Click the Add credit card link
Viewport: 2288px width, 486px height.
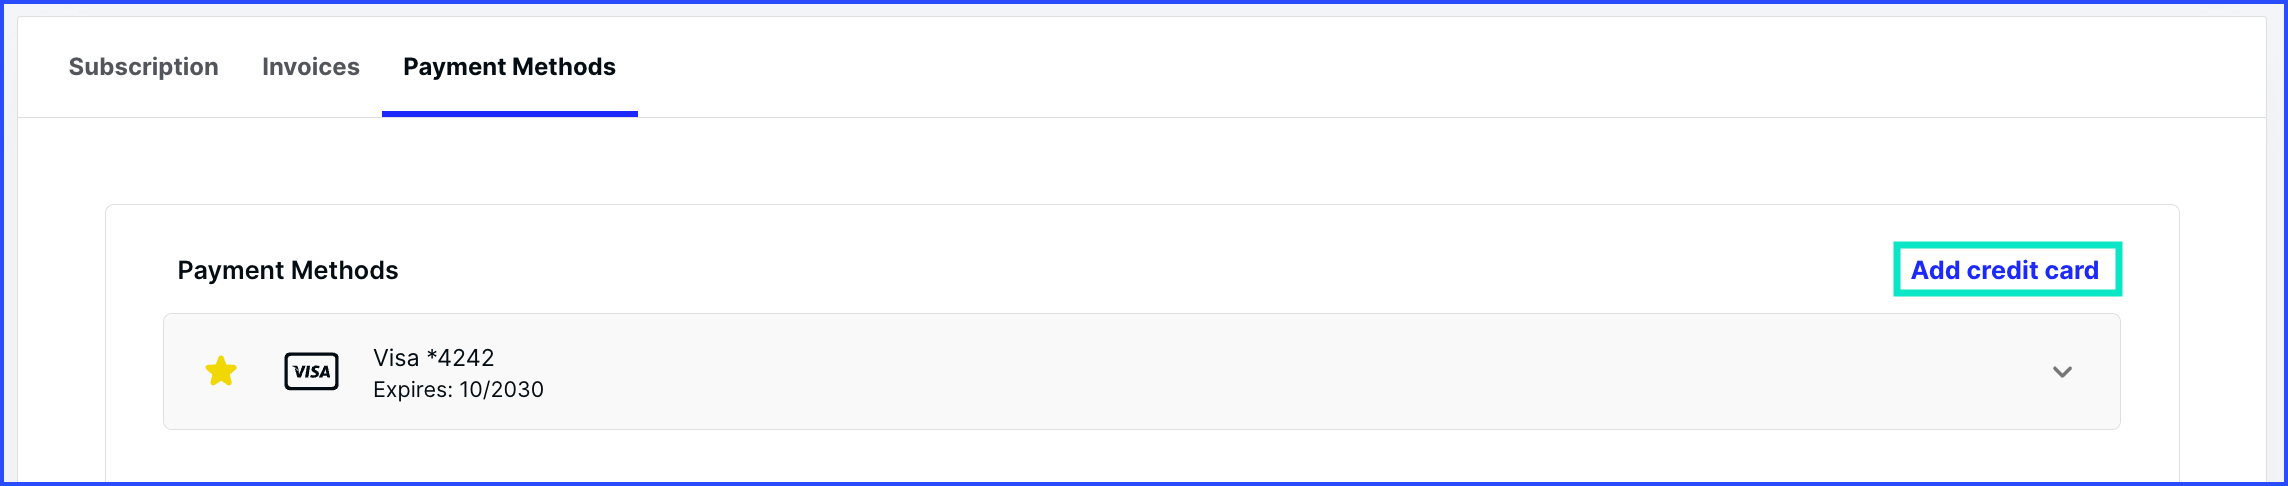tap(2005, 270)
